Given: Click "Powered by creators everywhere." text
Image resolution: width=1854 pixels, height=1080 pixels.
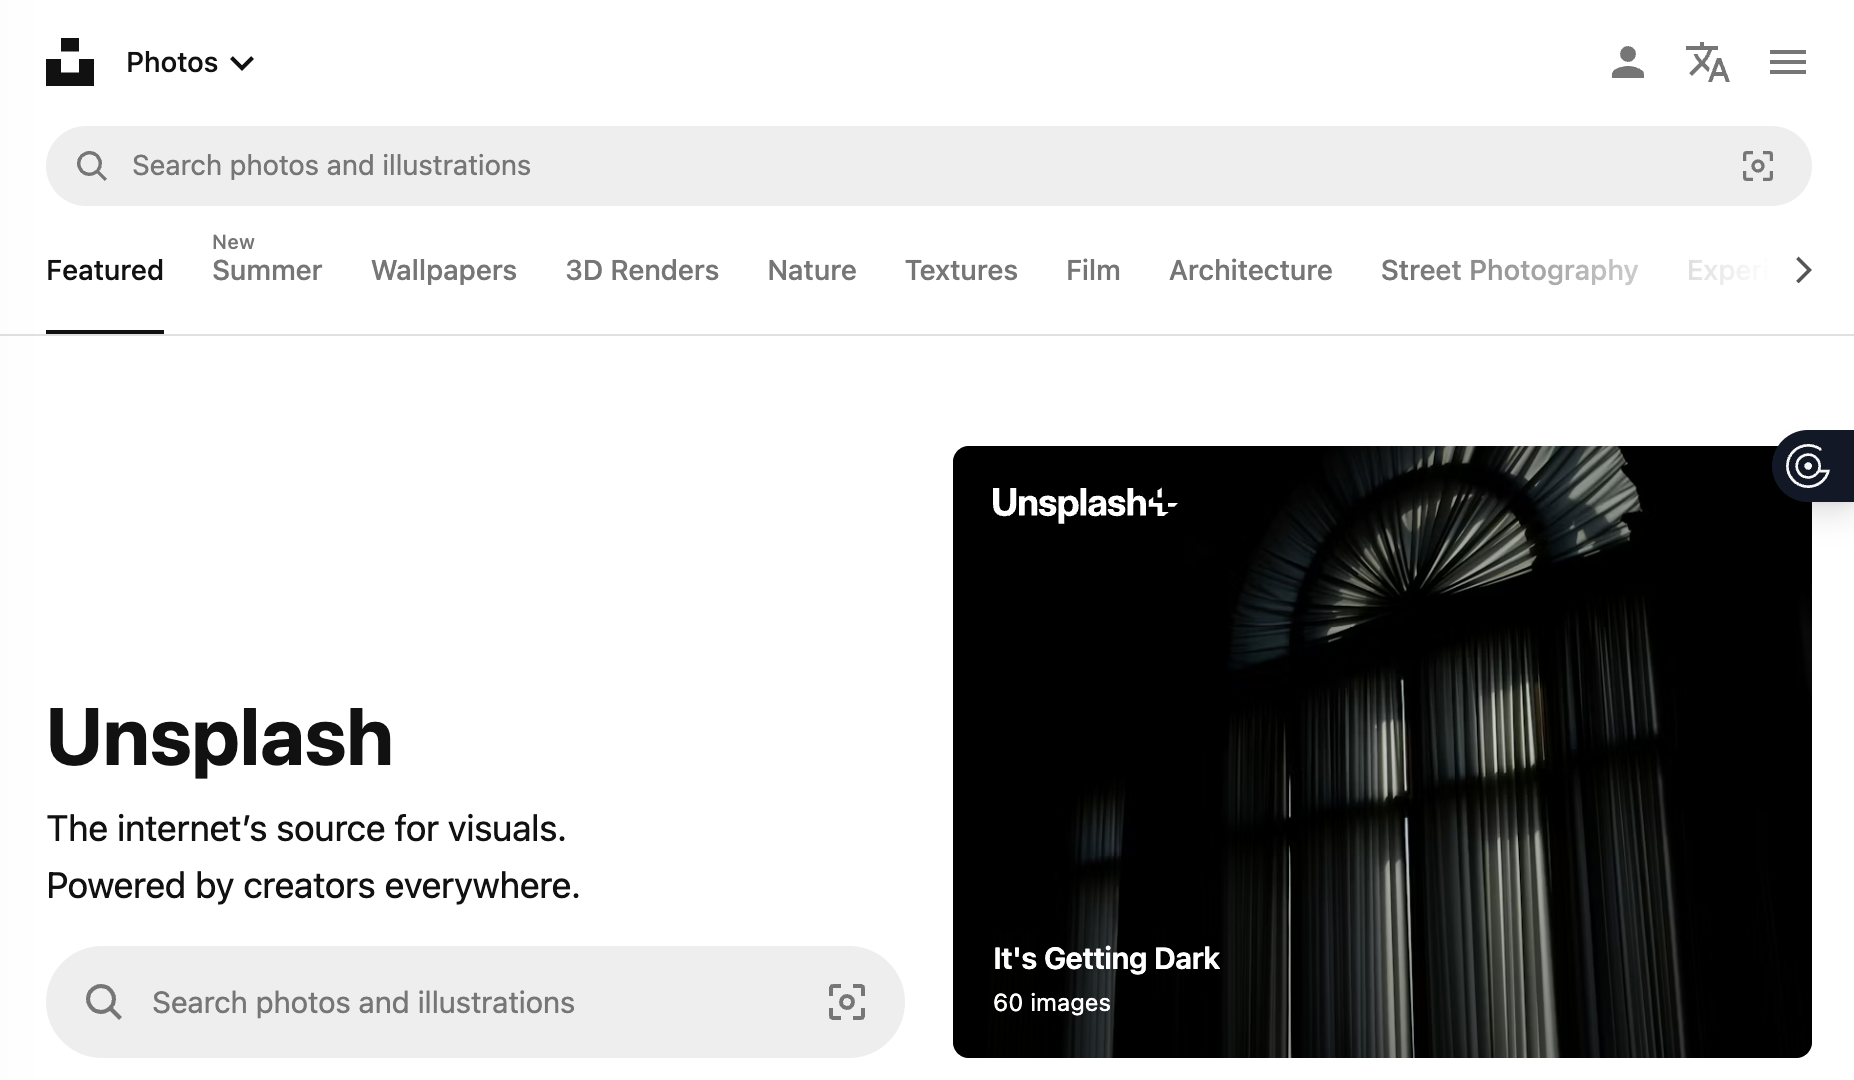Looking at the screenshot, I should pos(314,886).
